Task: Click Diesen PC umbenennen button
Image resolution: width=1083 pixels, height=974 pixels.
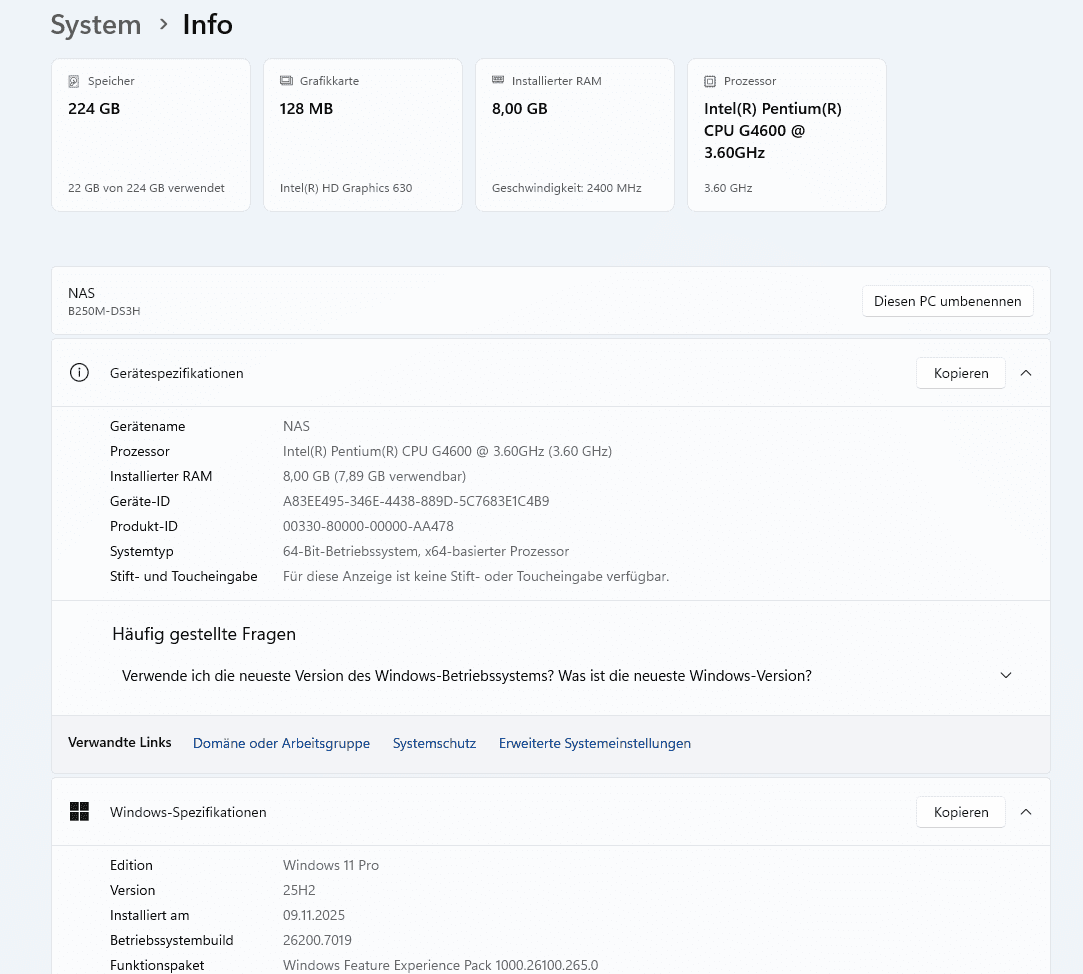Action: [x=947, y=301]
